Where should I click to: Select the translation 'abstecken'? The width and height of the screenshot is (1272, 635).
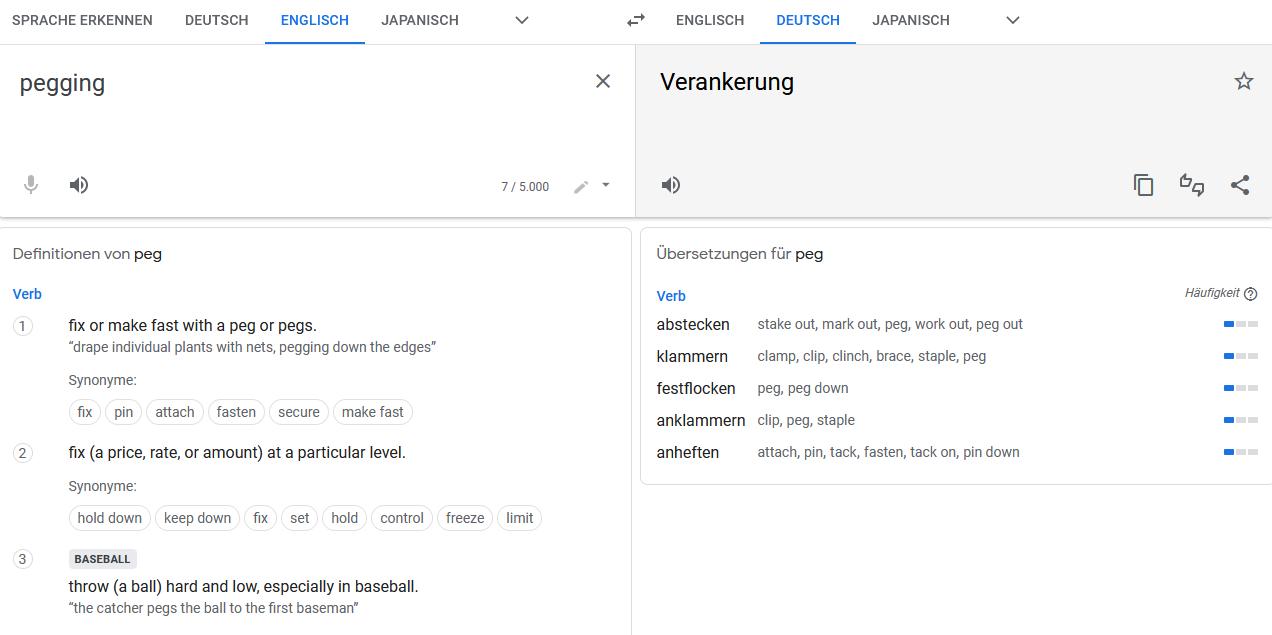[x=693, y=324]
